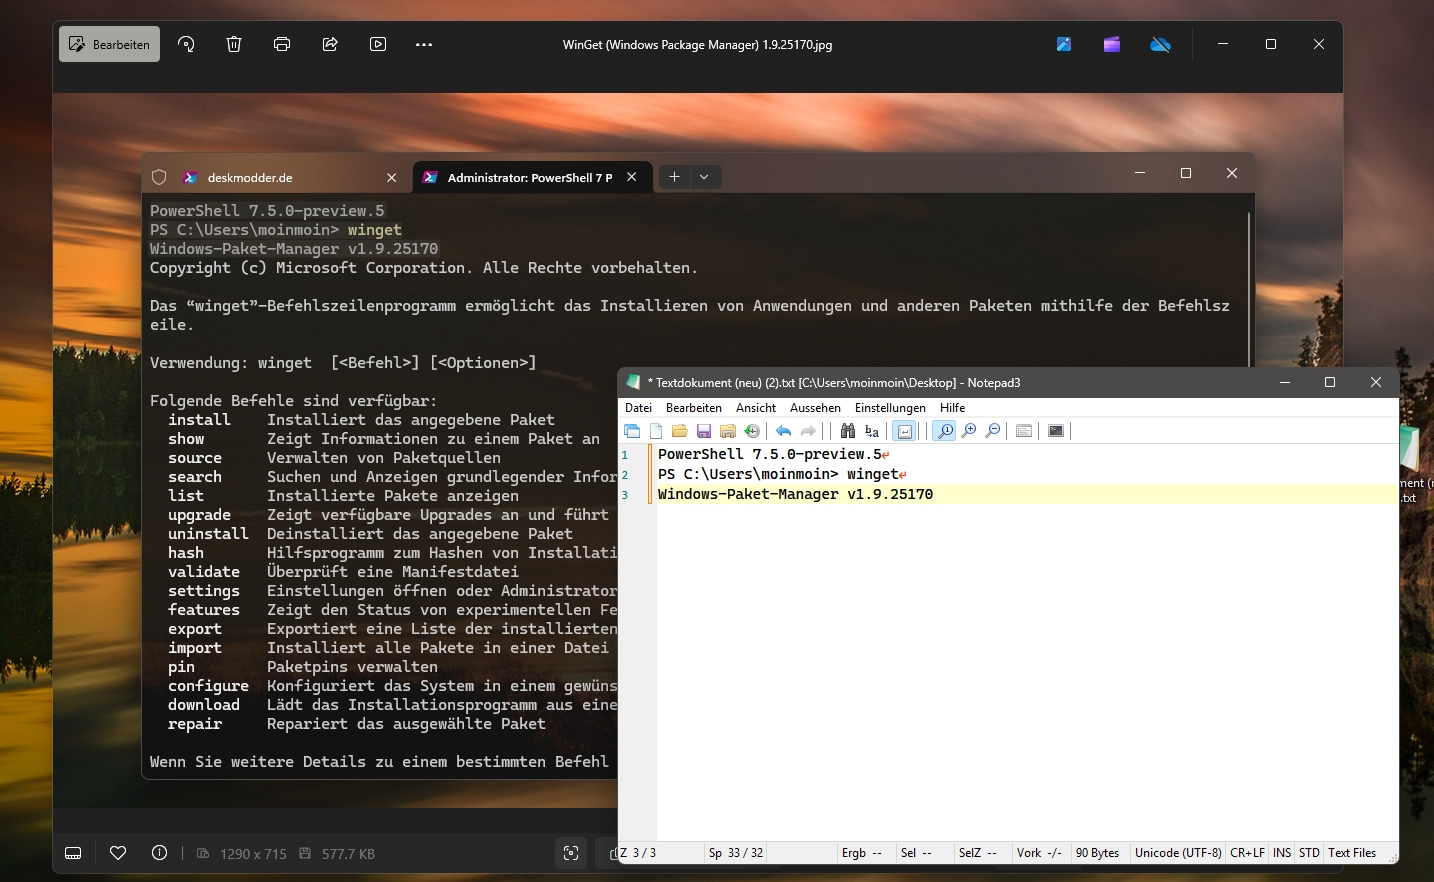Screen dimensions: 1434x882
Task: Create a new blank document in Notepad3
Action: point(656,431)
